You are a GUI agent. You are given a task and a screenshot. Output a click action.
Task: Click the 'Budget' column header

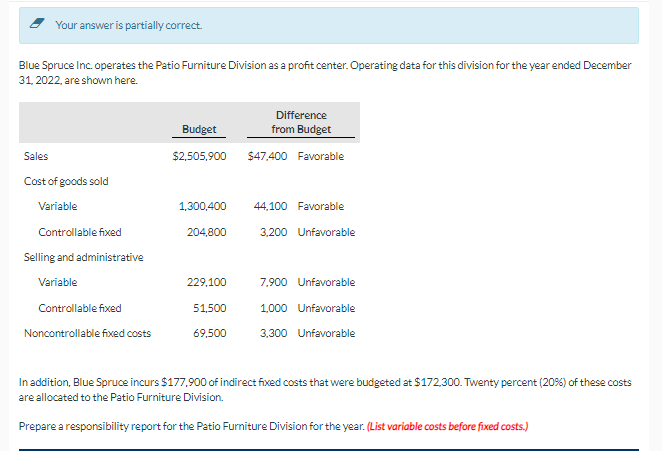pos(199,129)
